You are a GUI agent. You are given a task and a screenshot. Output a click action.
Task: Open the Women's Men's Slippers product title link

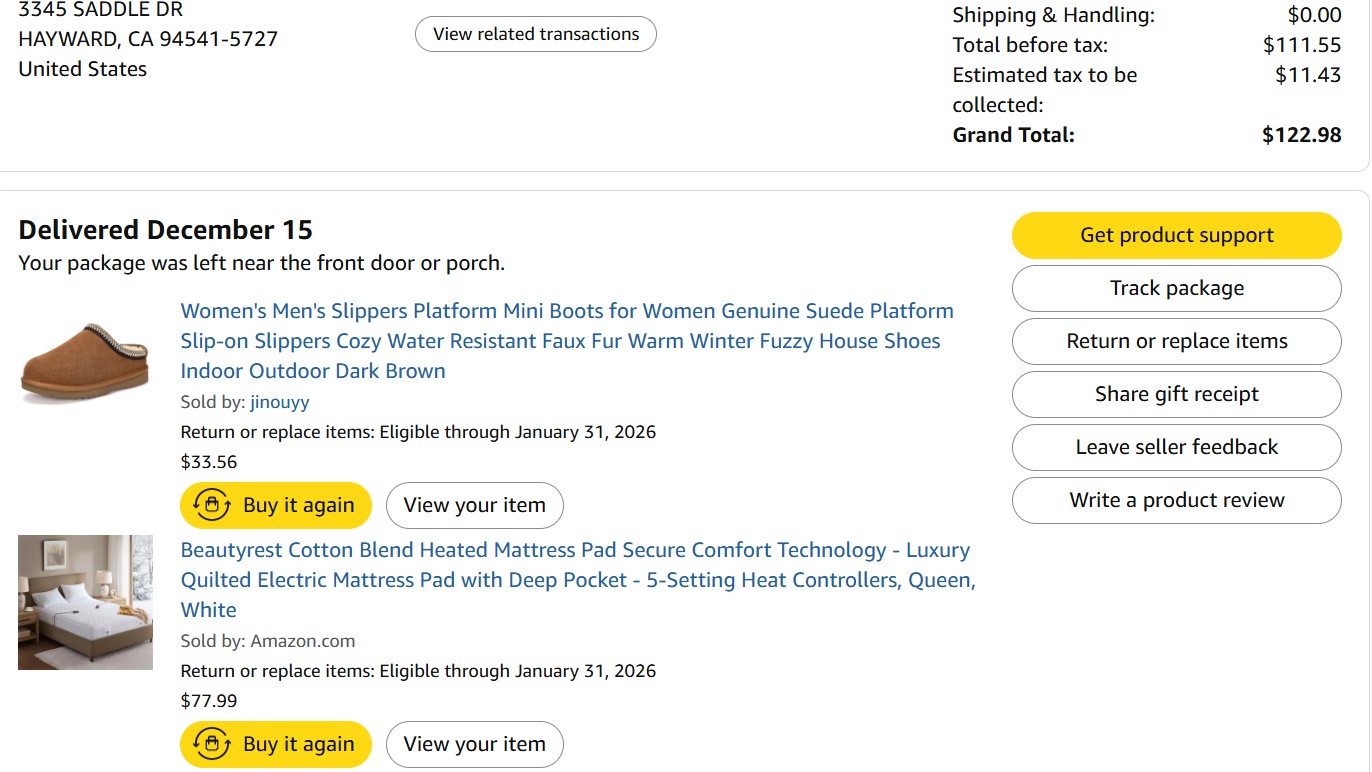567,341
